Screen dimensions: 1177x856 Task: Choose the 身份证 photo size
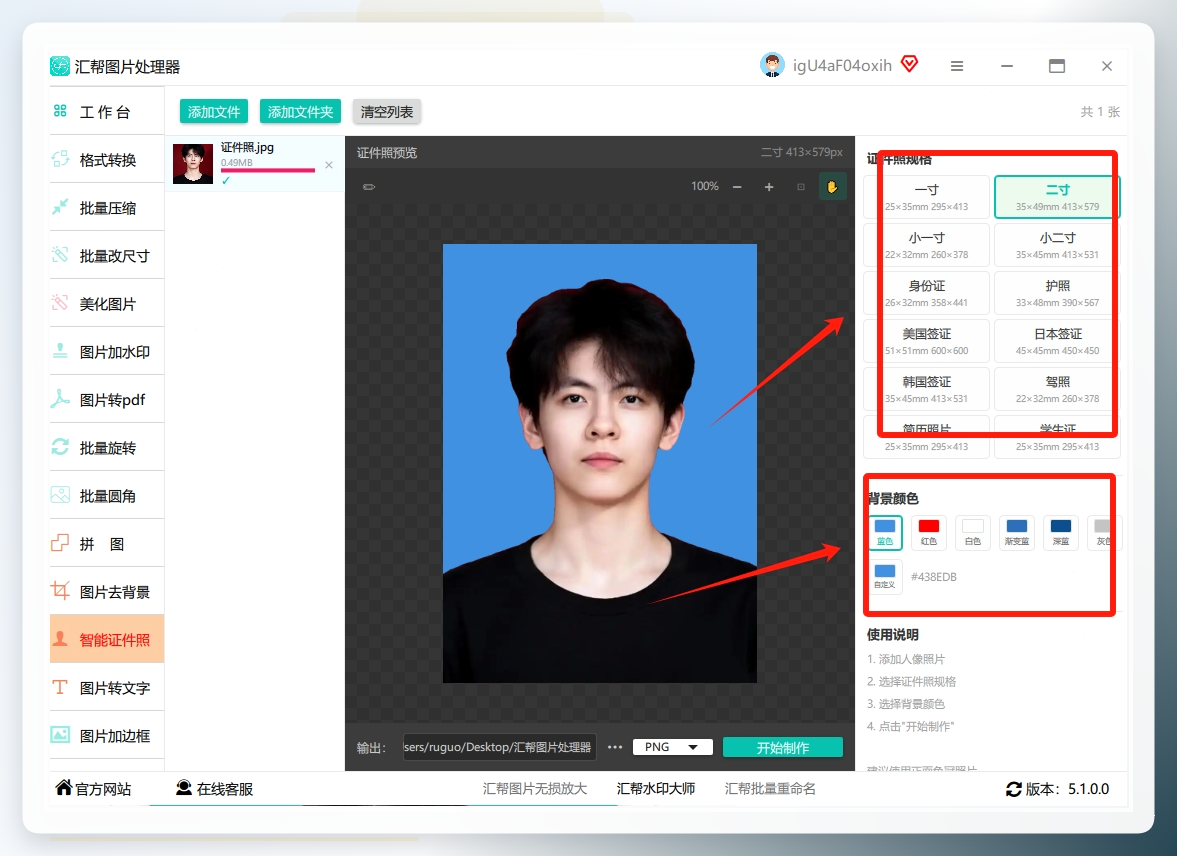click(926, 293)
